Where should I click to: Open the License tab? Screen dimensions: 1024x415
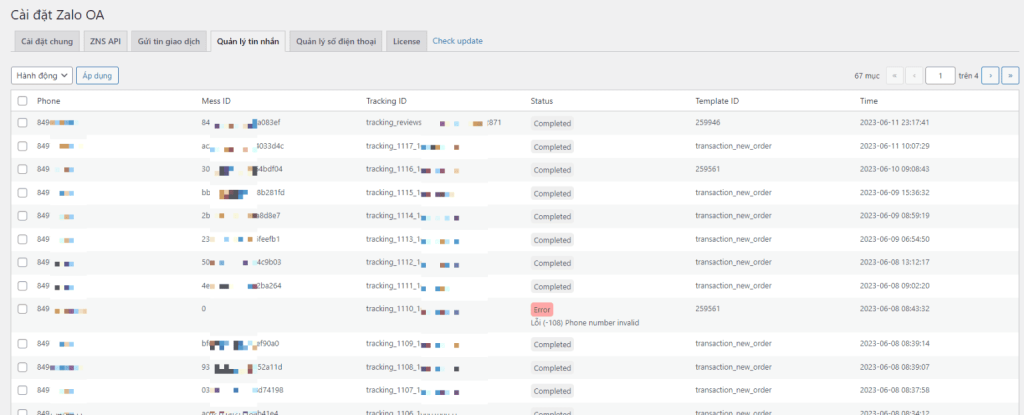[x=406, y=41]
